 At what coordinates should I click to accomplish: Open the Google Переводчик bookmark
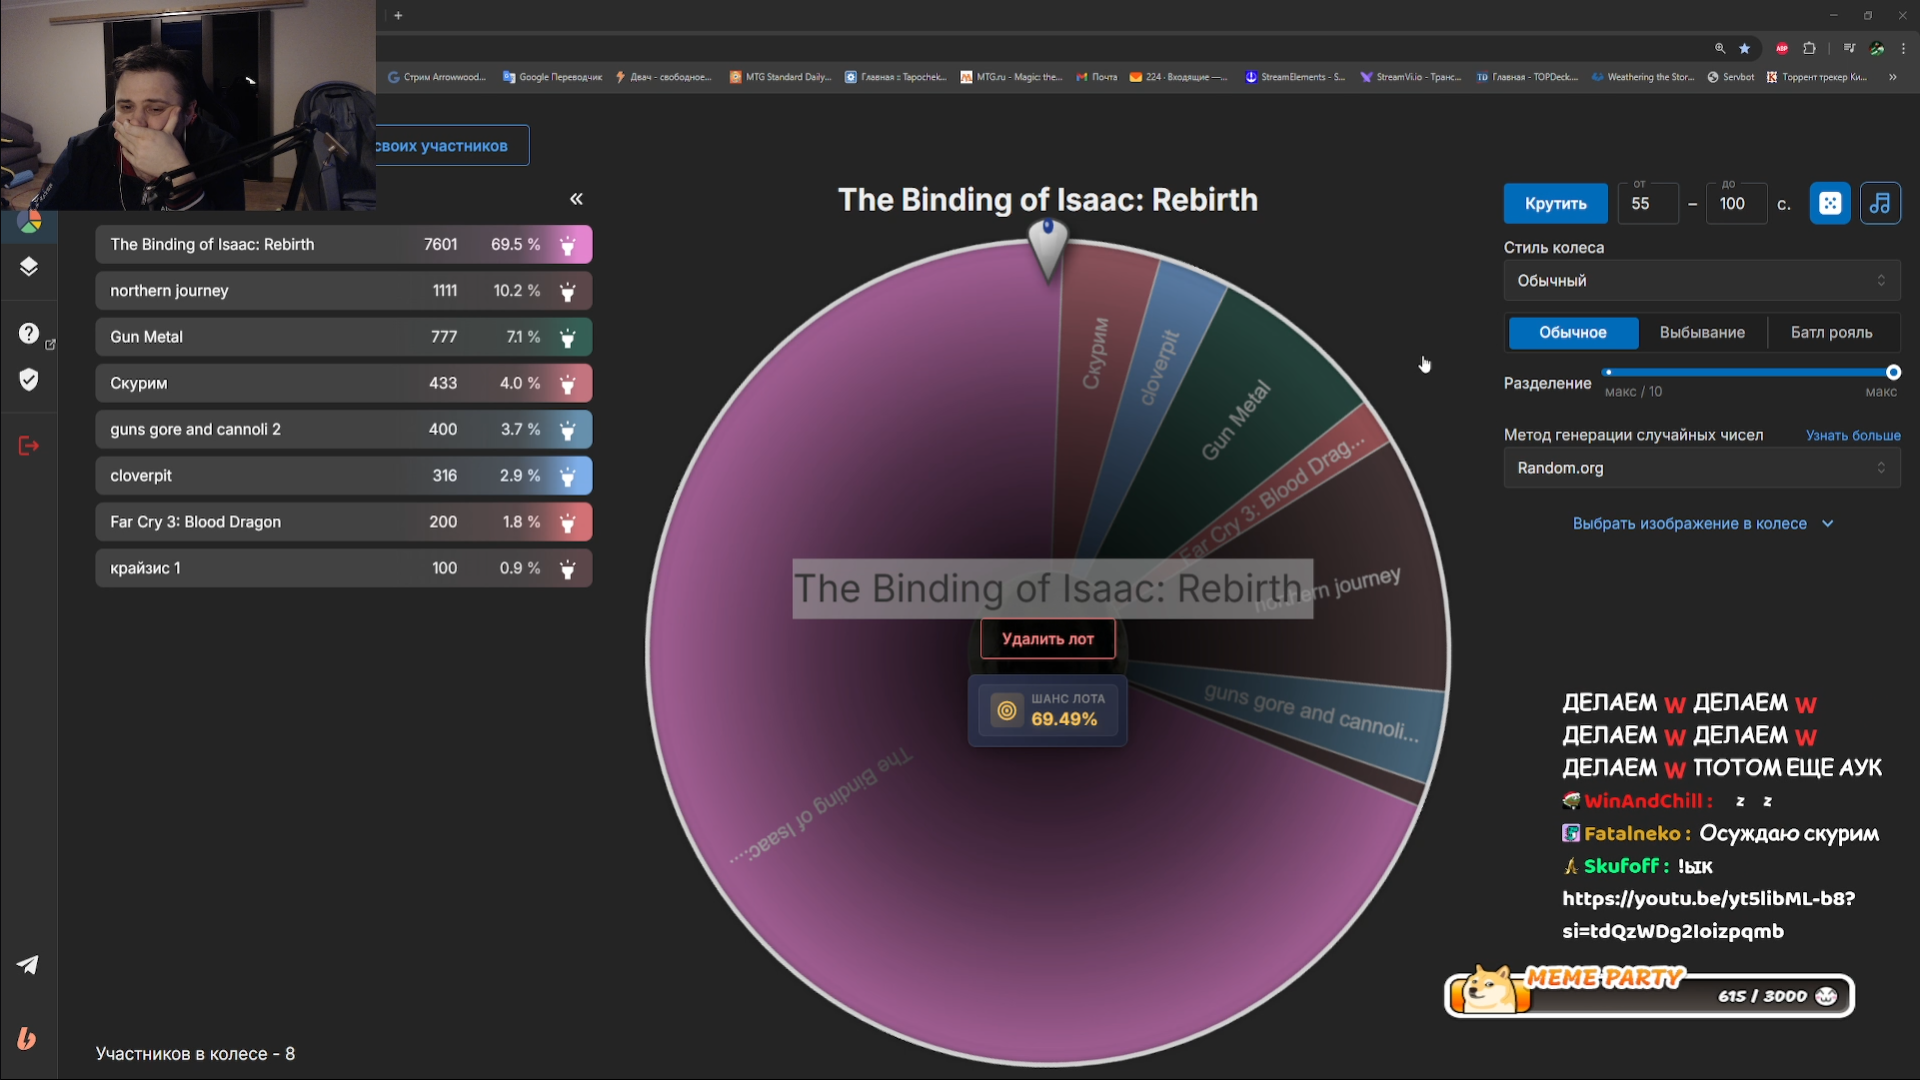pyautogui.click(x=552, y=77)
